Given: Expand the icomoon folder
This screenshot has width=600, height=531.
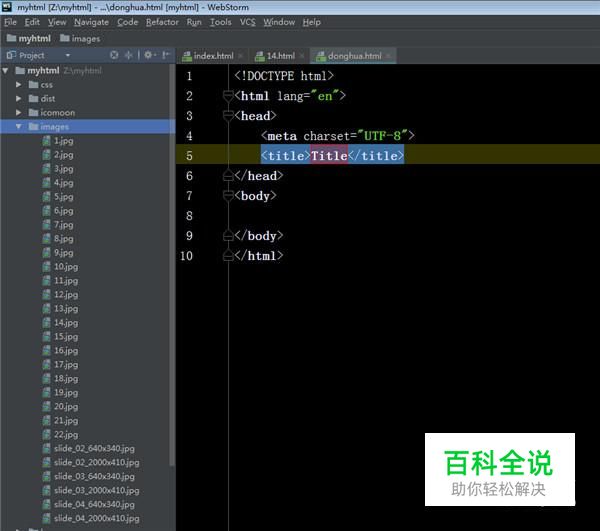Looking at the screenshot, I should pyautogui.click(x=18, y=112).
